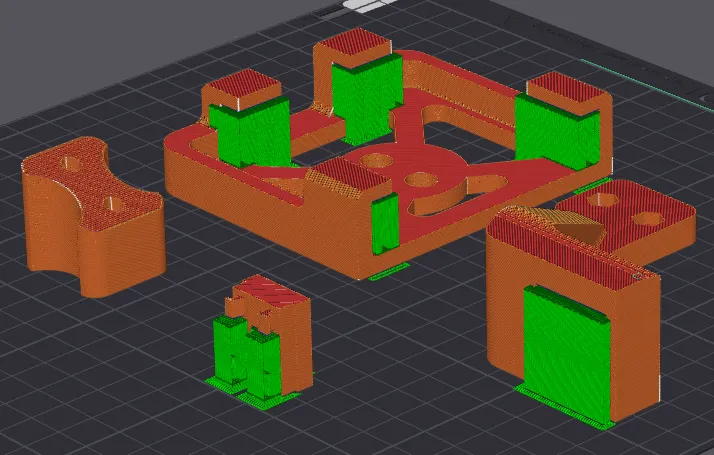The width and height of the screenshot is (714, 455).
Task: Select the tall arch model with green support
Action: pos(573,317)
